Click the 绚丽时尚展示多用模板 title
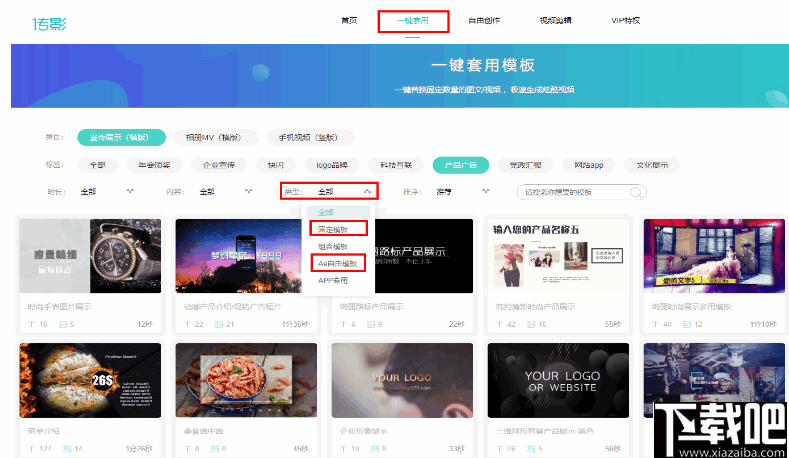Screen dimensions: 789x458 pyautogui.click(x=691, y=307)
